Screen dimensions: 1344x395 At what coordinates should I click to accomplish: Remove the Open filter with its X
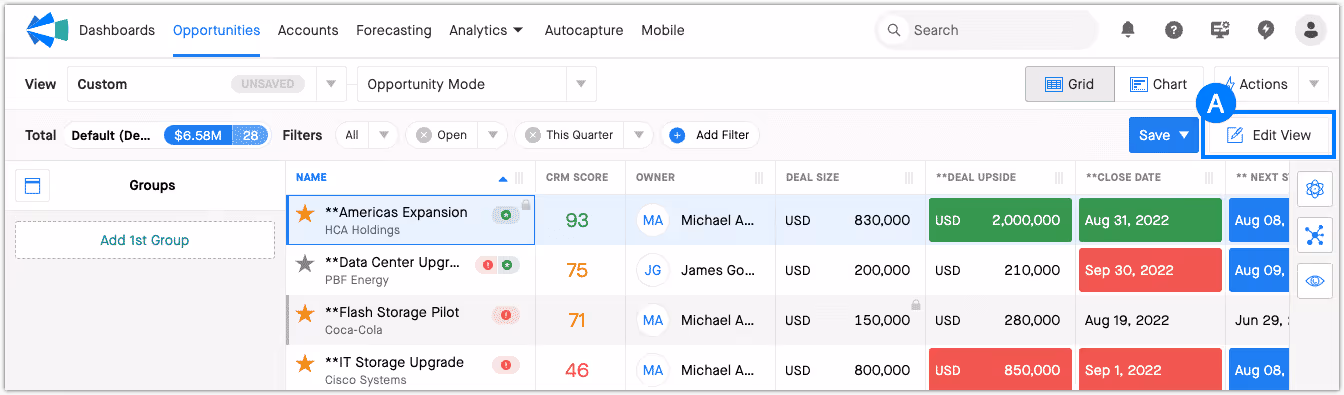pyautogui.click(x=425, y=135)
